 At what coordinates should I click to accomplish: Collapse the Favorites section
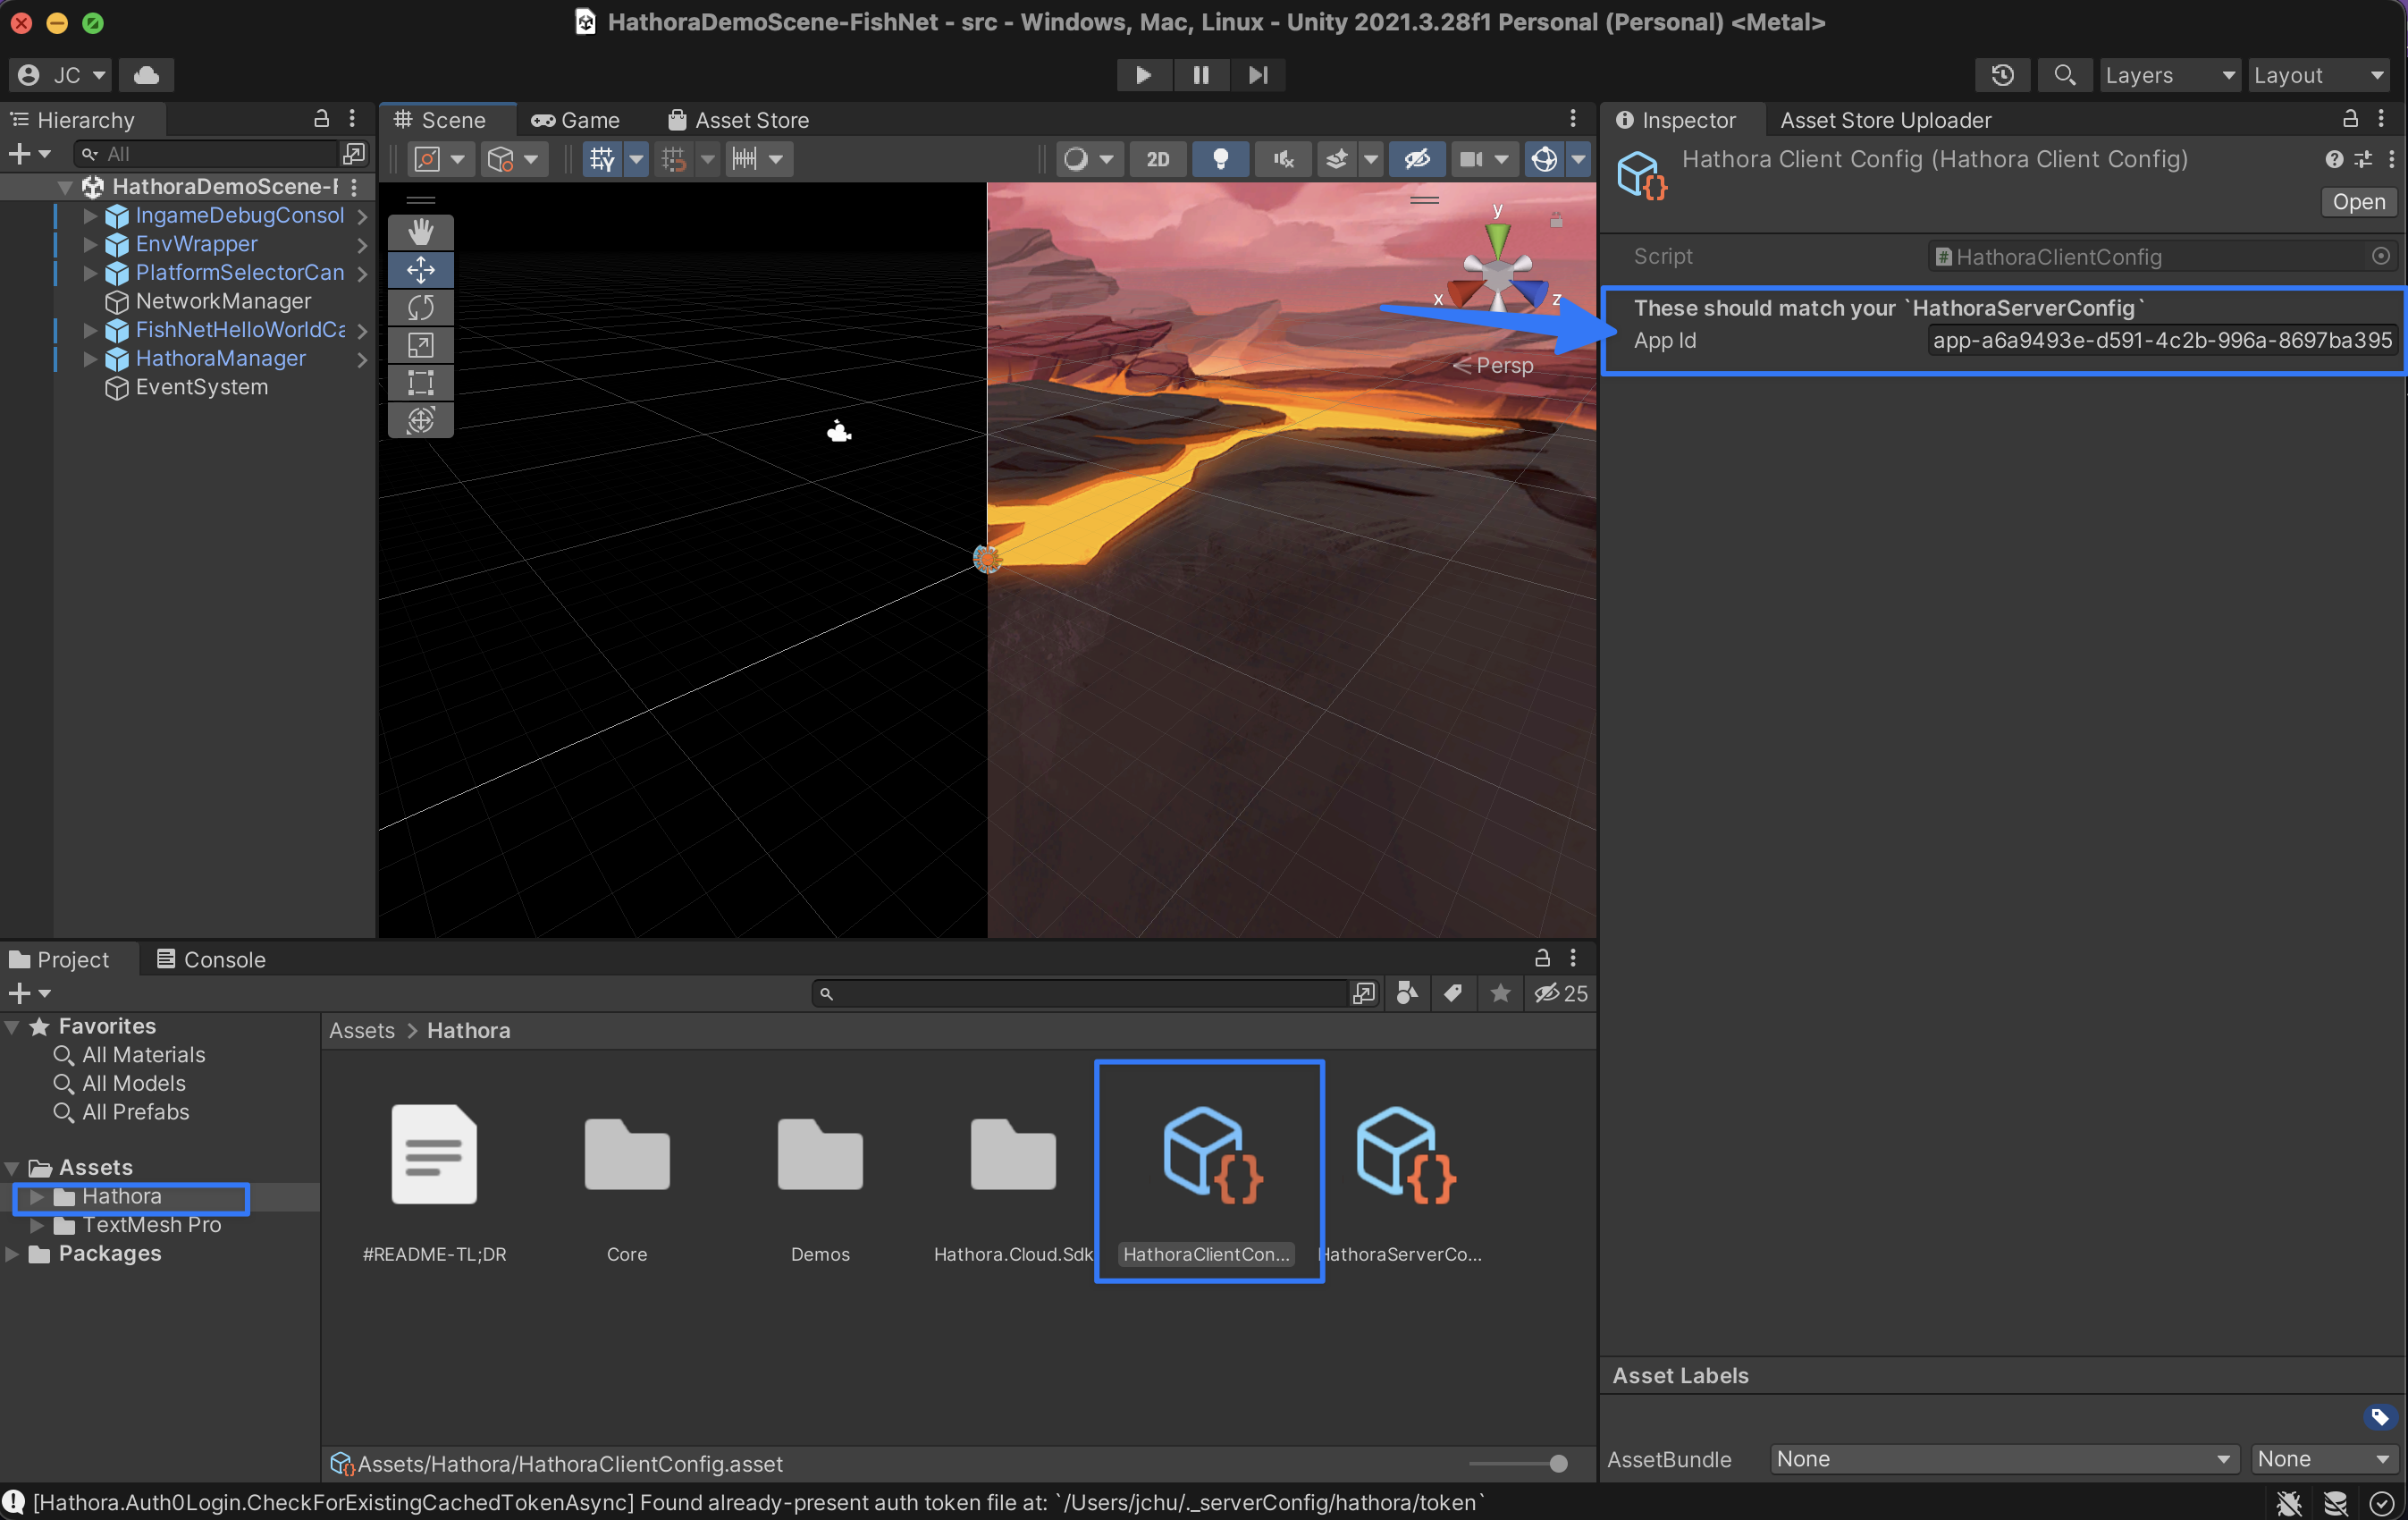coord(13,1026)
